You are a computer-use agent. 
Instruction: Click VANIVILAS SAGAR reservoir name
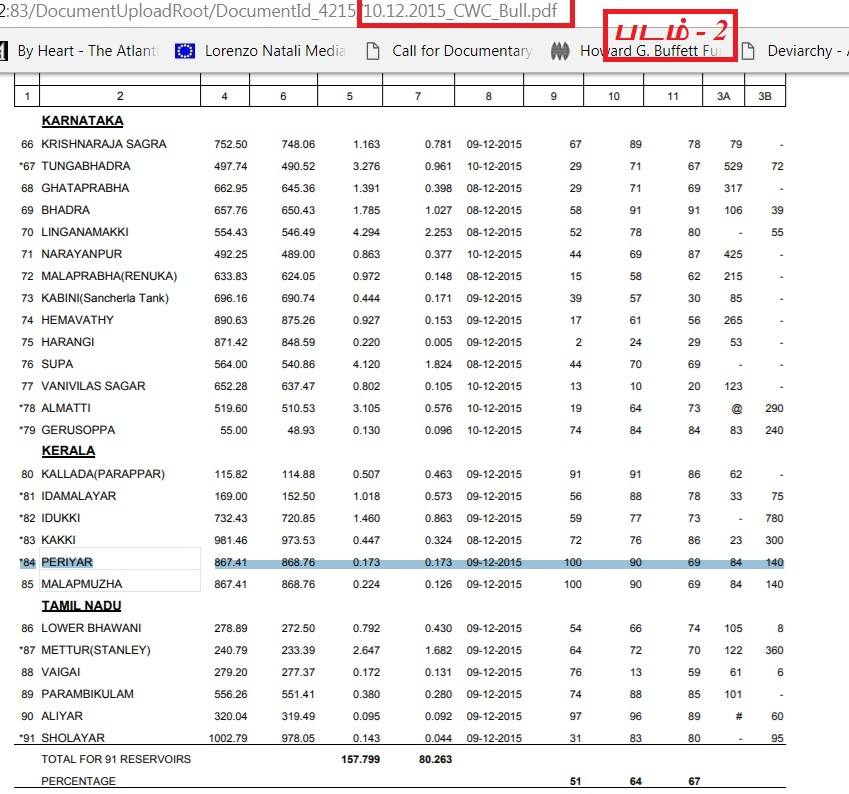(x=93, y=386)
